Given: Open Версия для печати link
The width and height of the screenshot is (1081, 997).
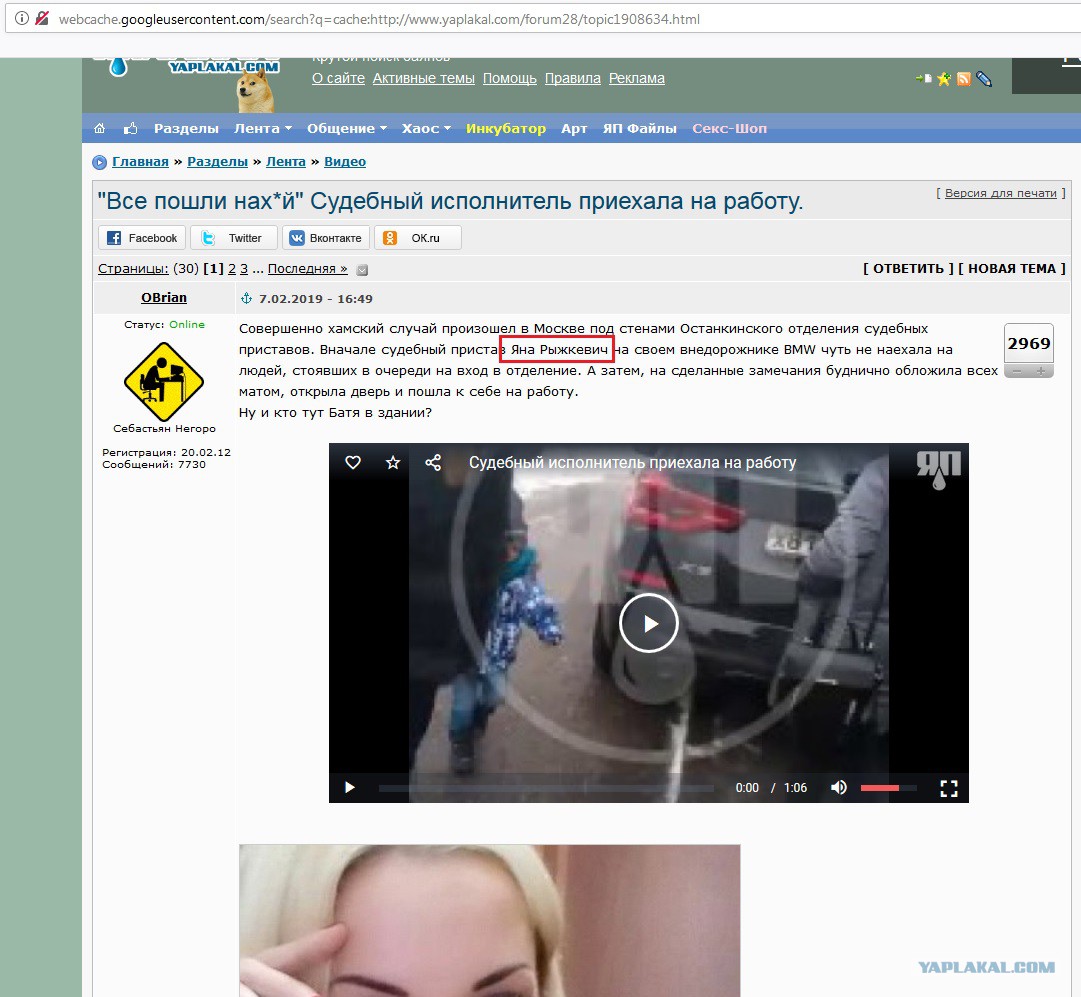Looking at the screenshot, I should 1000,193.
